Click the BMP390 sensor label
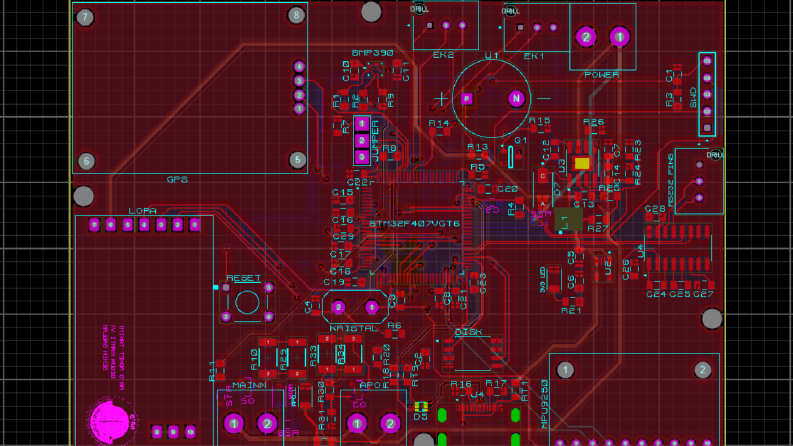The height and width of the screenshot is (446, 793). pos(373,53)
